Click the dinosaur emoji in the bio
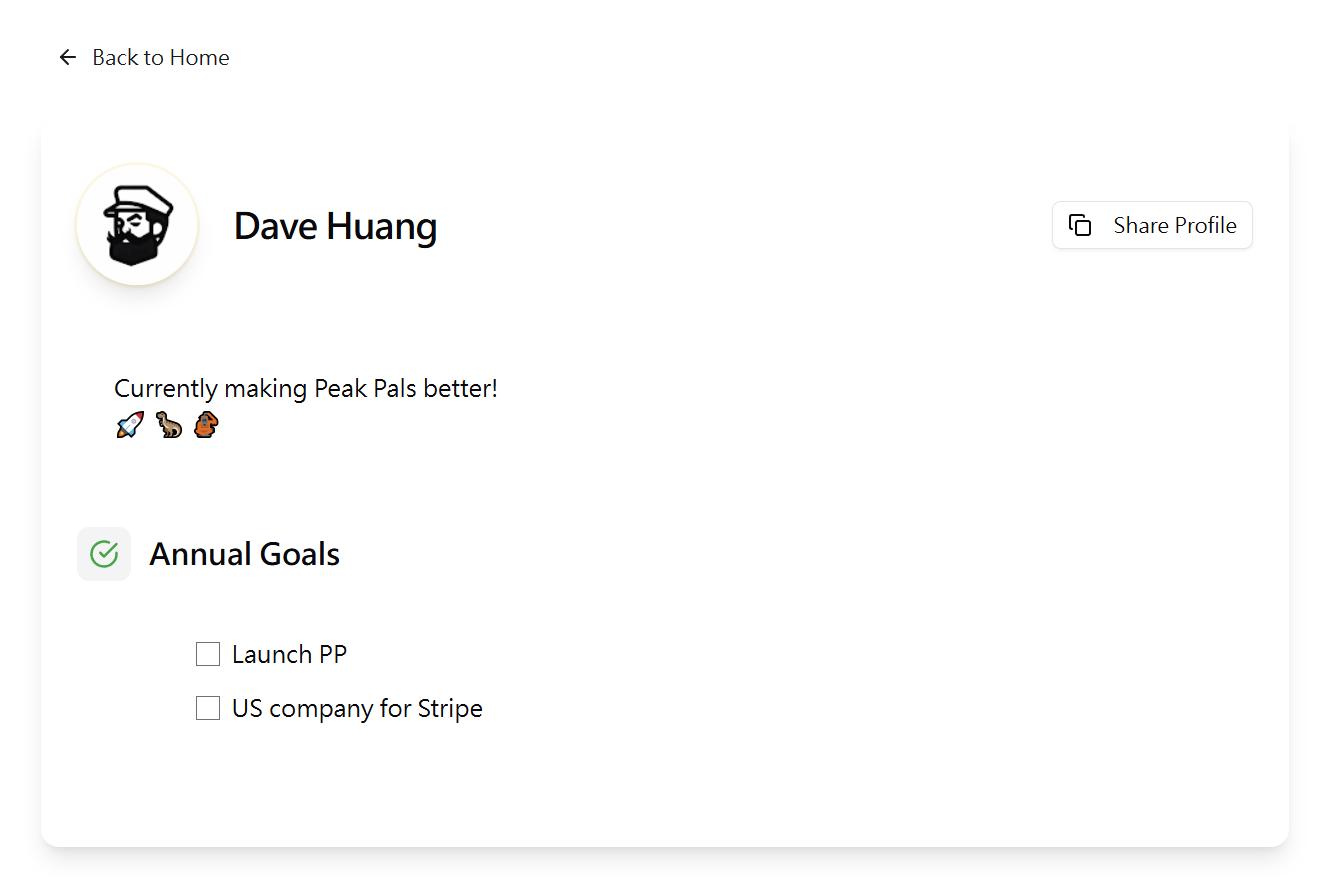This screenshot has width=1332, height=891. coord(169,426)
